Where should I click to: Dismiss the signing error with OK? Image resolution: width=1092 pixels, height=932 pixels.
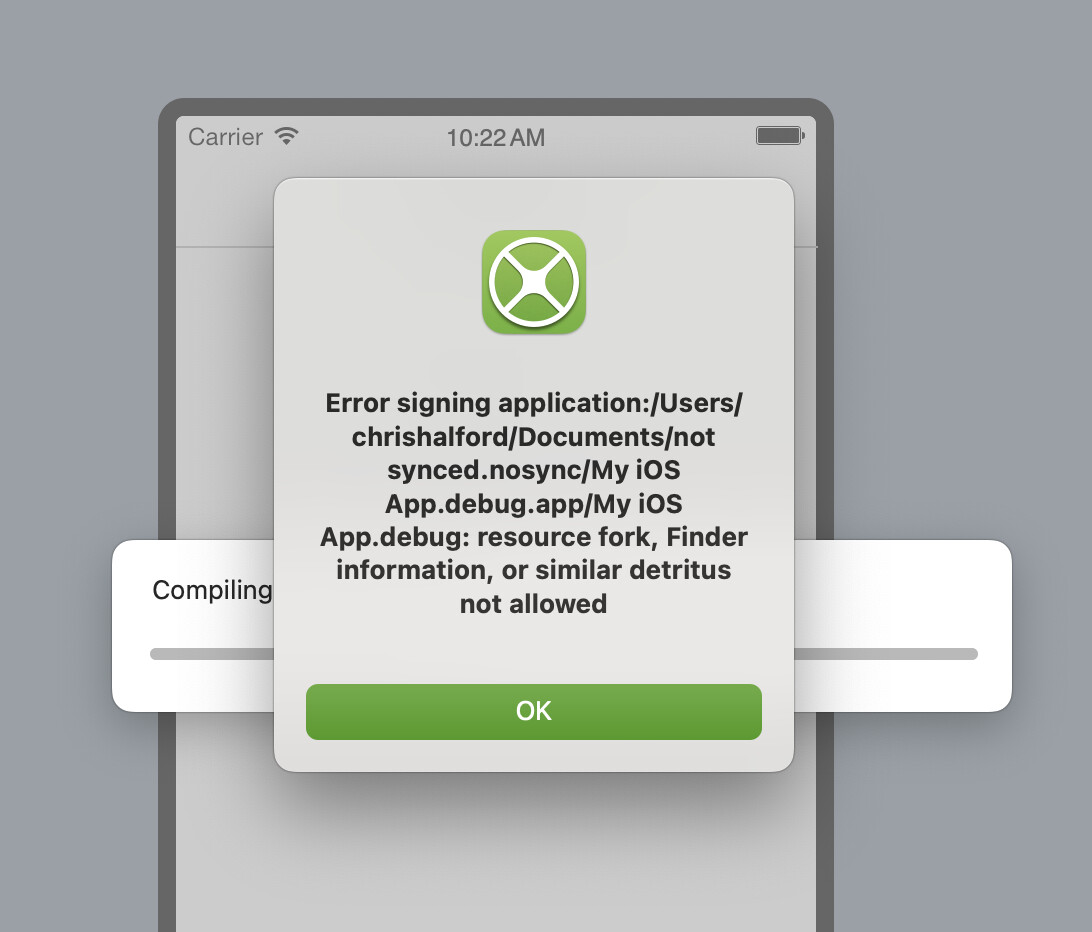pyautogui.click(x=533, y=711)
